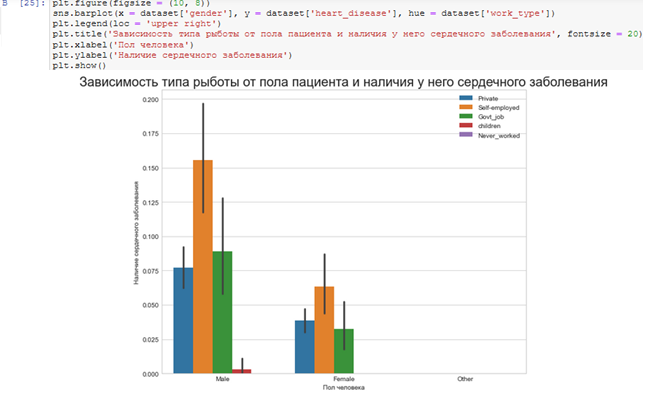This screenshot has width=648, height=396.
Task: Click the cell prompt number [25]
Action: [32, 3]
